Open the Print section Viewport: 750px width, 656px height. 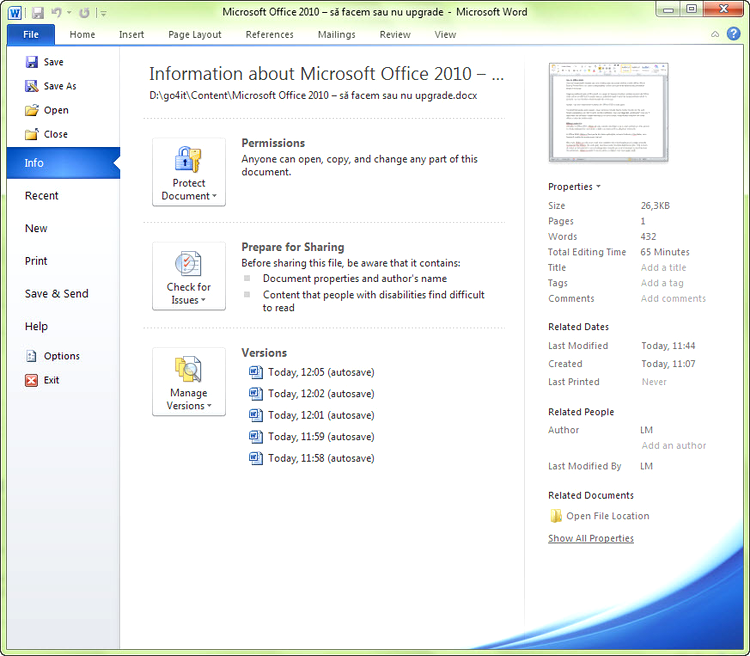pyautogui.click(x=36, y=261)
